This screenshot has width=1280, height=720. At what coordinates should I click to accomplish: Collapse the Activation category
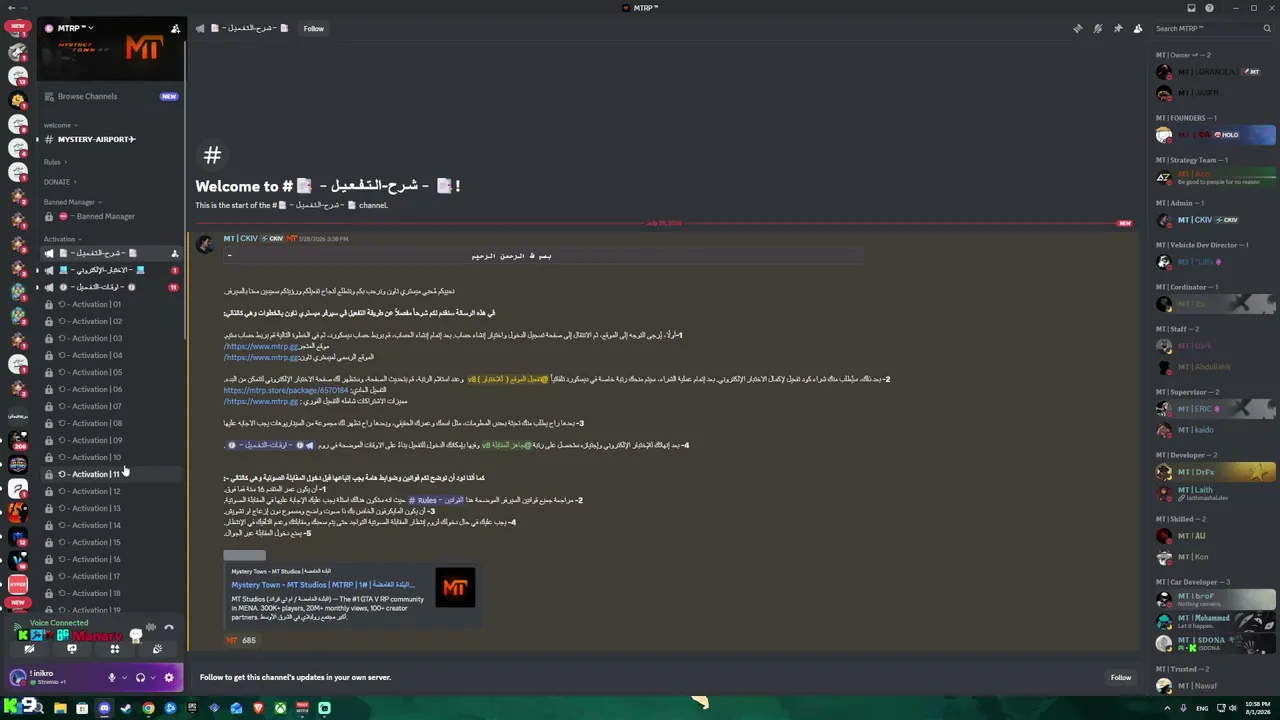click(62, 239)
